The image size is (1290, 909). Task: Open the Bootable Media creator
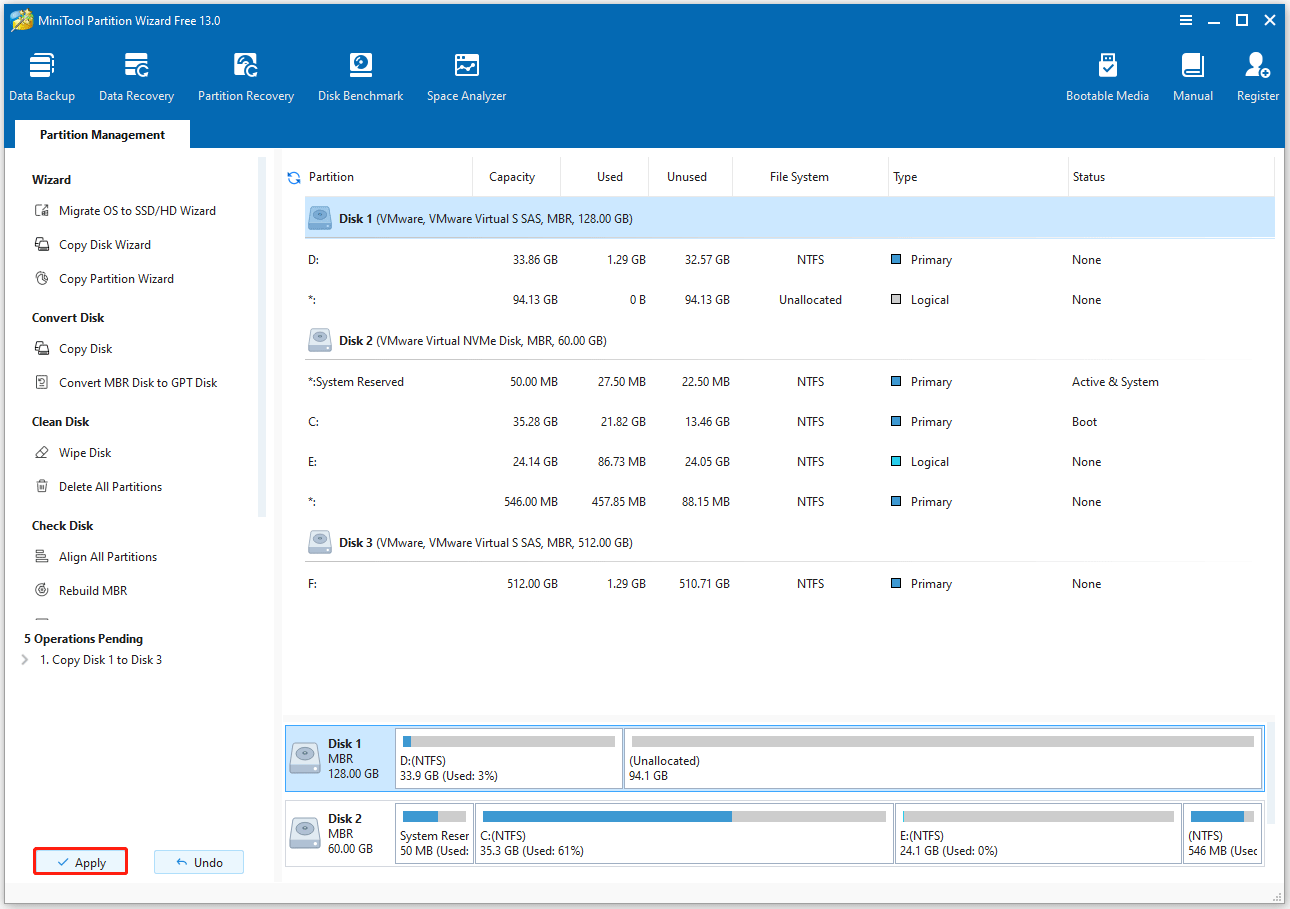tap(1108, 76)
